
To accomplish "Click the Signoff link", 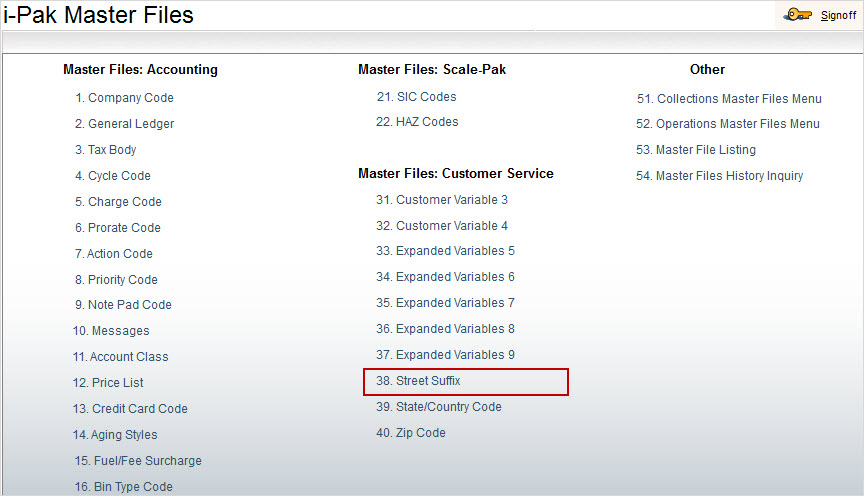I will (x=838, y=15).
